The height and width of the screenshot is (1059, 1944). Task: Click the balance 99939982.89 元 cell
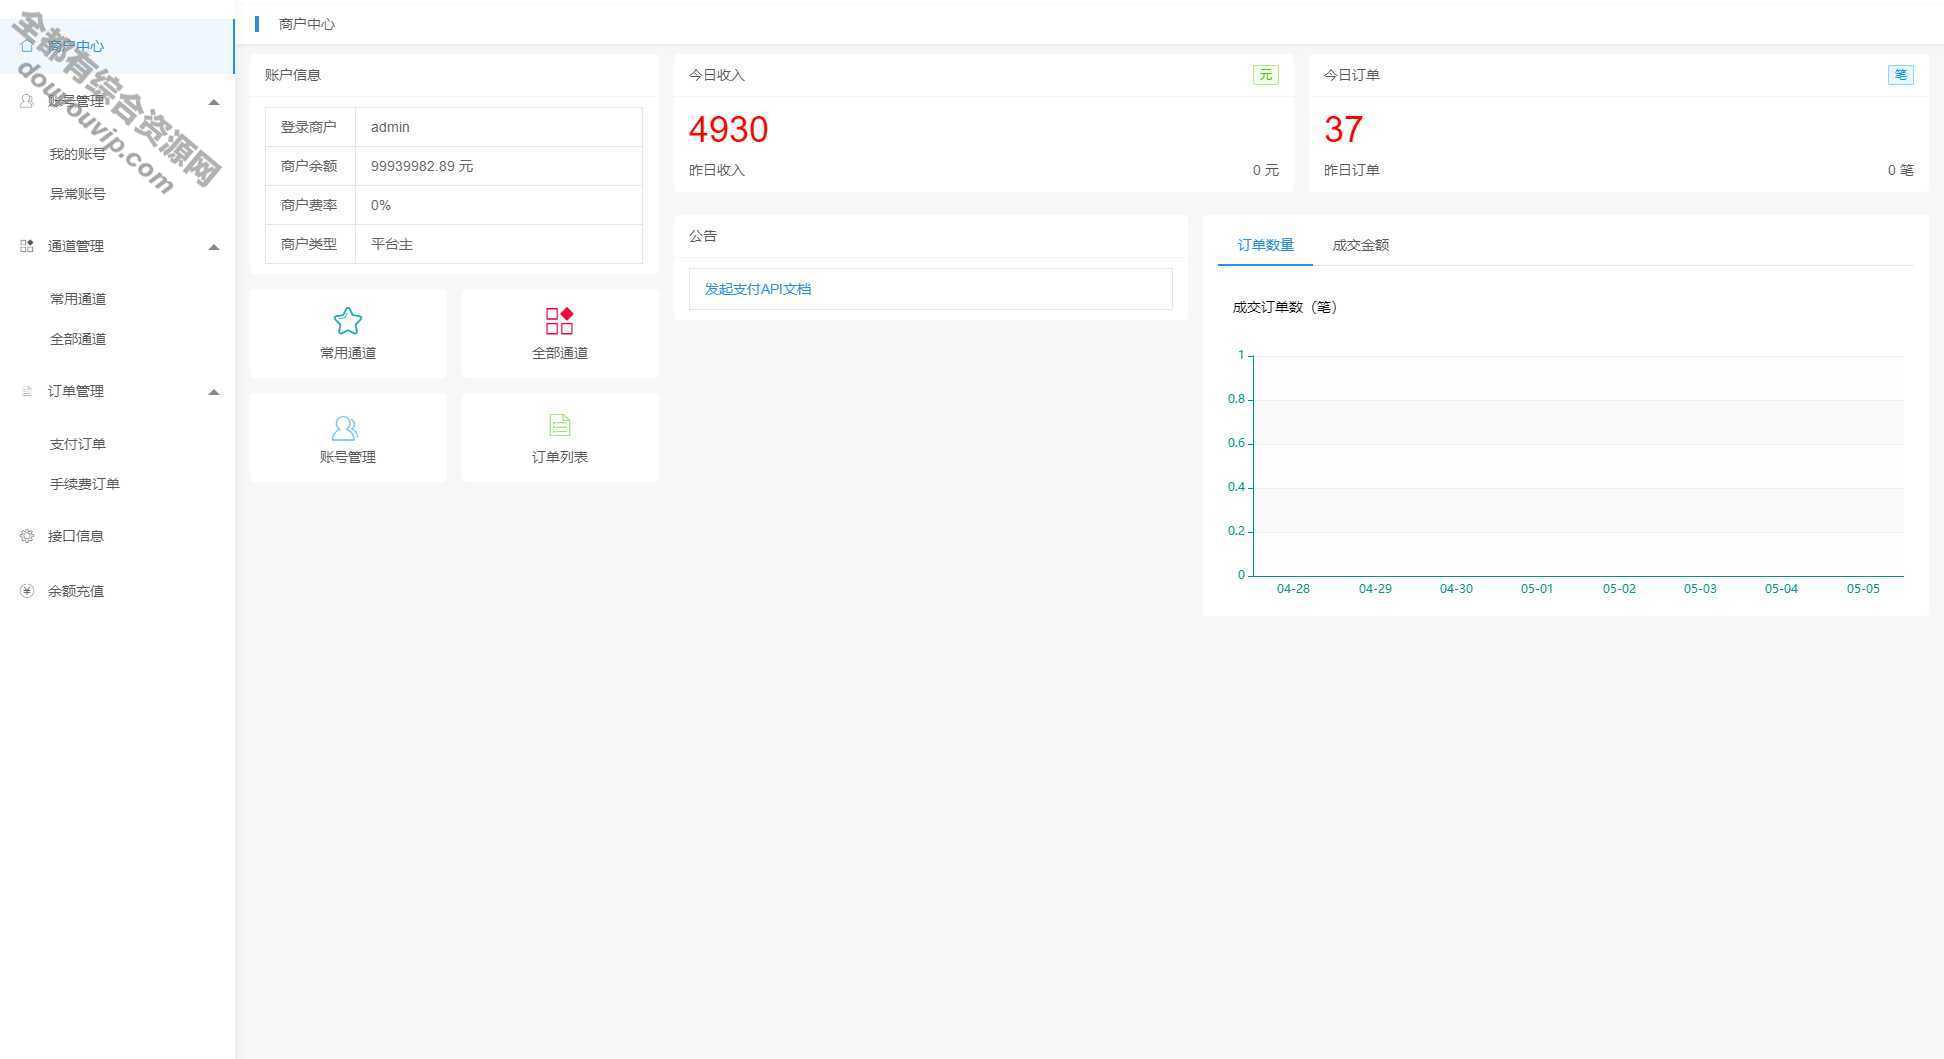(499, 166)
